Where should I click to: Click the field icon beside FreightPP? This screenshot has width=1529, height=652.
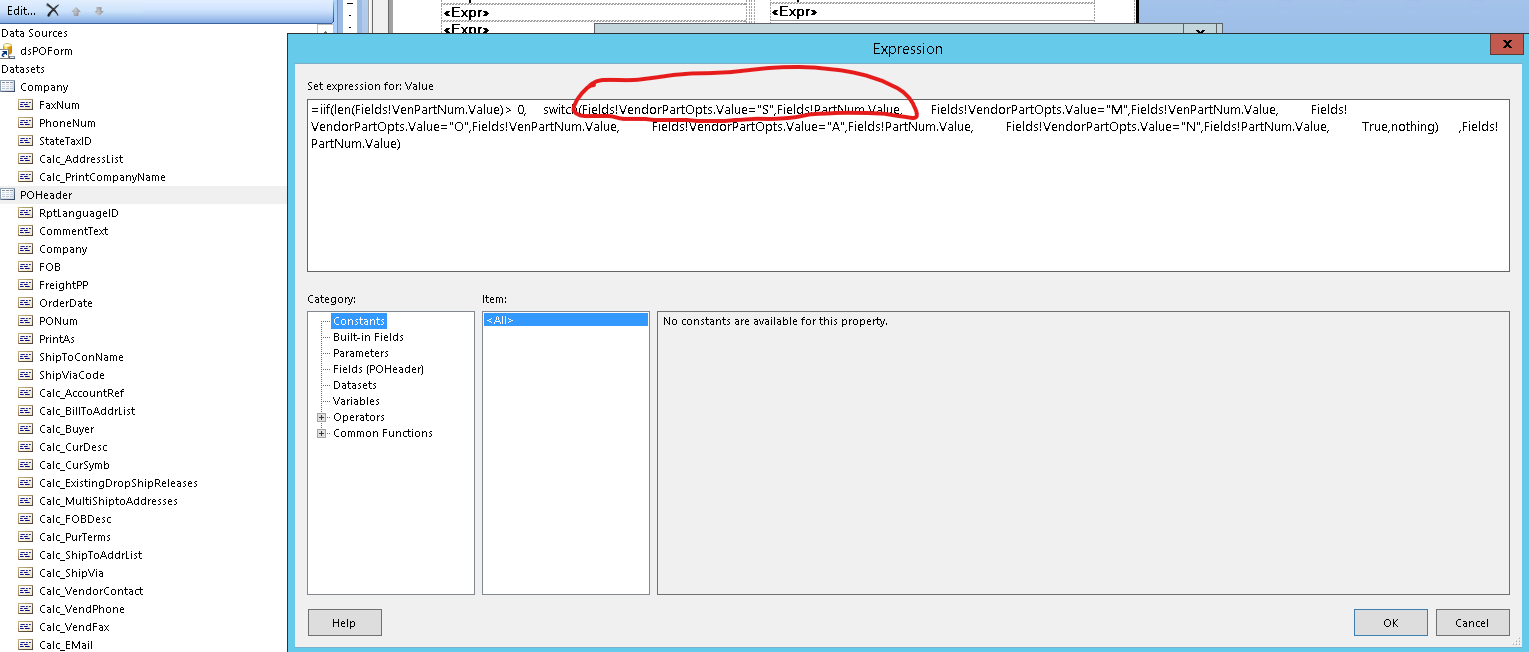click(26, 285)
